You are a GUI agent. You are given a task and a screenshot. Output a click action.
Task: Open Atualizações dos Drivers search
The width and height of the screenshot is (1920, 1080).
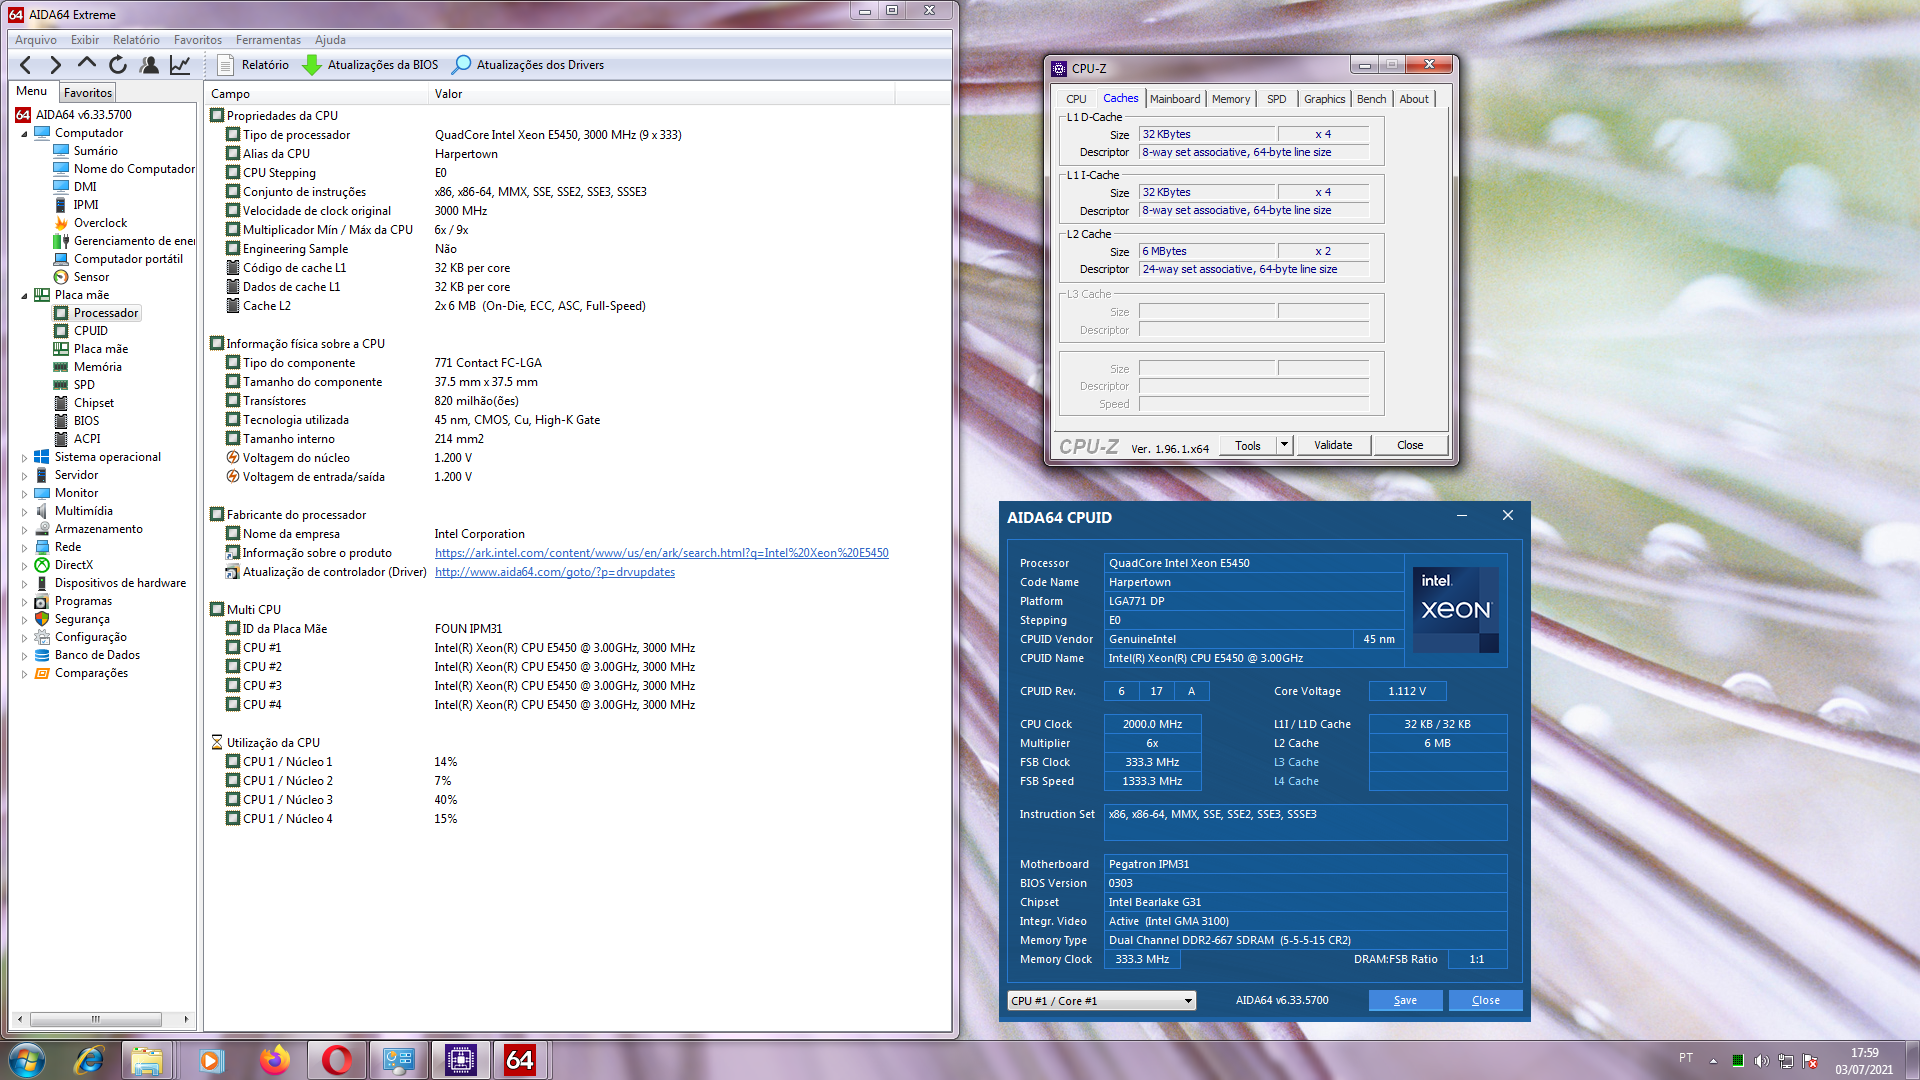tap(528, 65)
